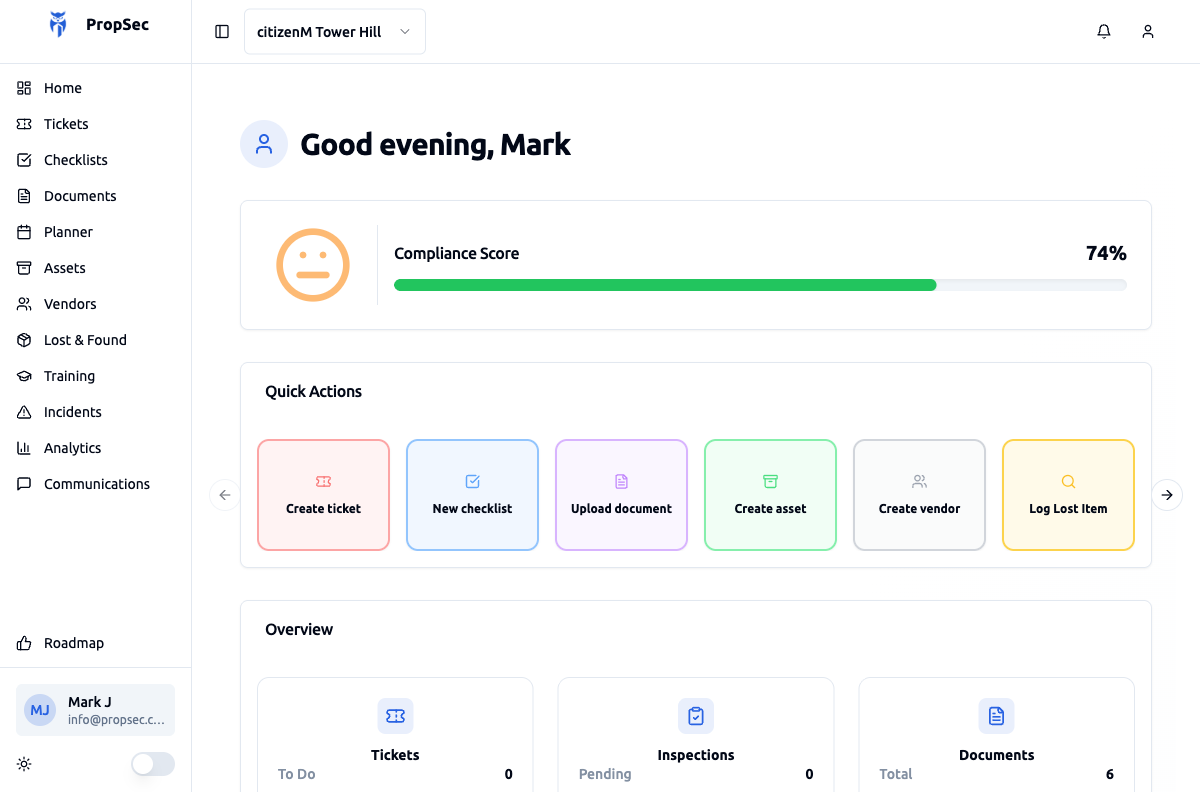Click the Planner calendar icon in the sidebar
The height and width of the screenshot is (792, 1200).
pos(24,232)
